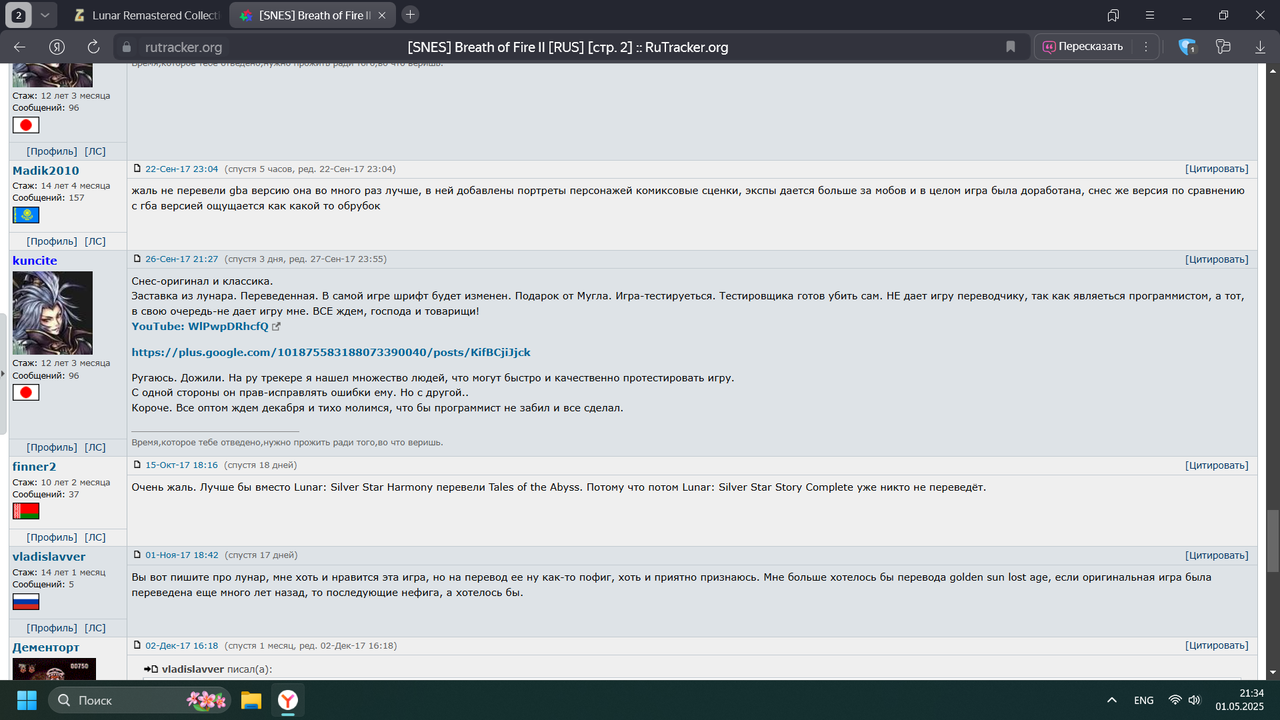Reload the page
Screen dimensions: 1280x720
[93, 47]
